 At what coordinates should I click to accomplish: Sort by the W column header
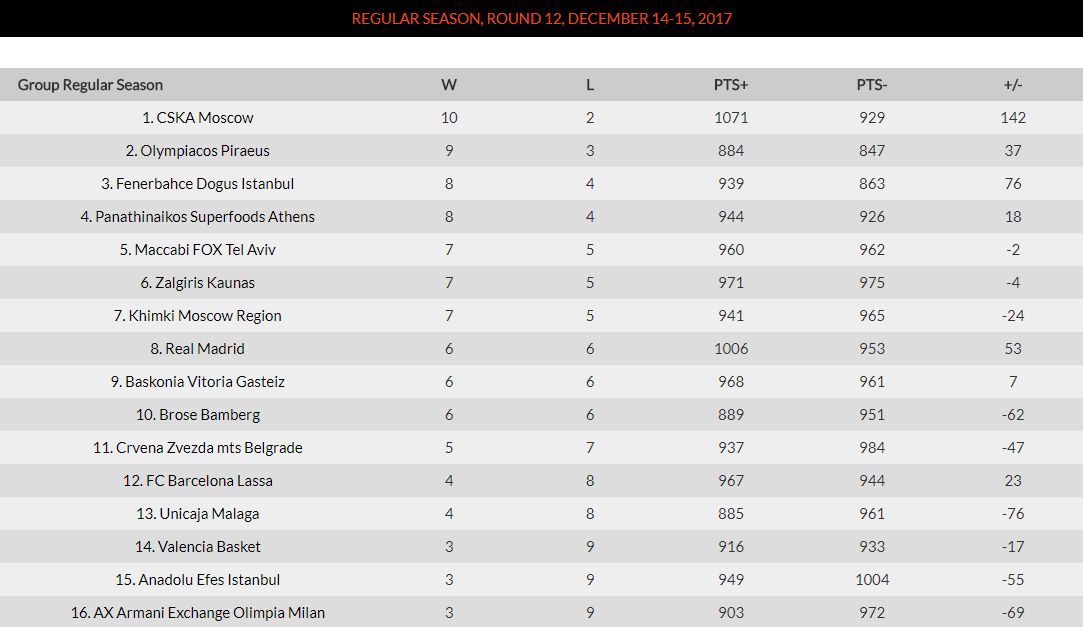tap(449, 85)
